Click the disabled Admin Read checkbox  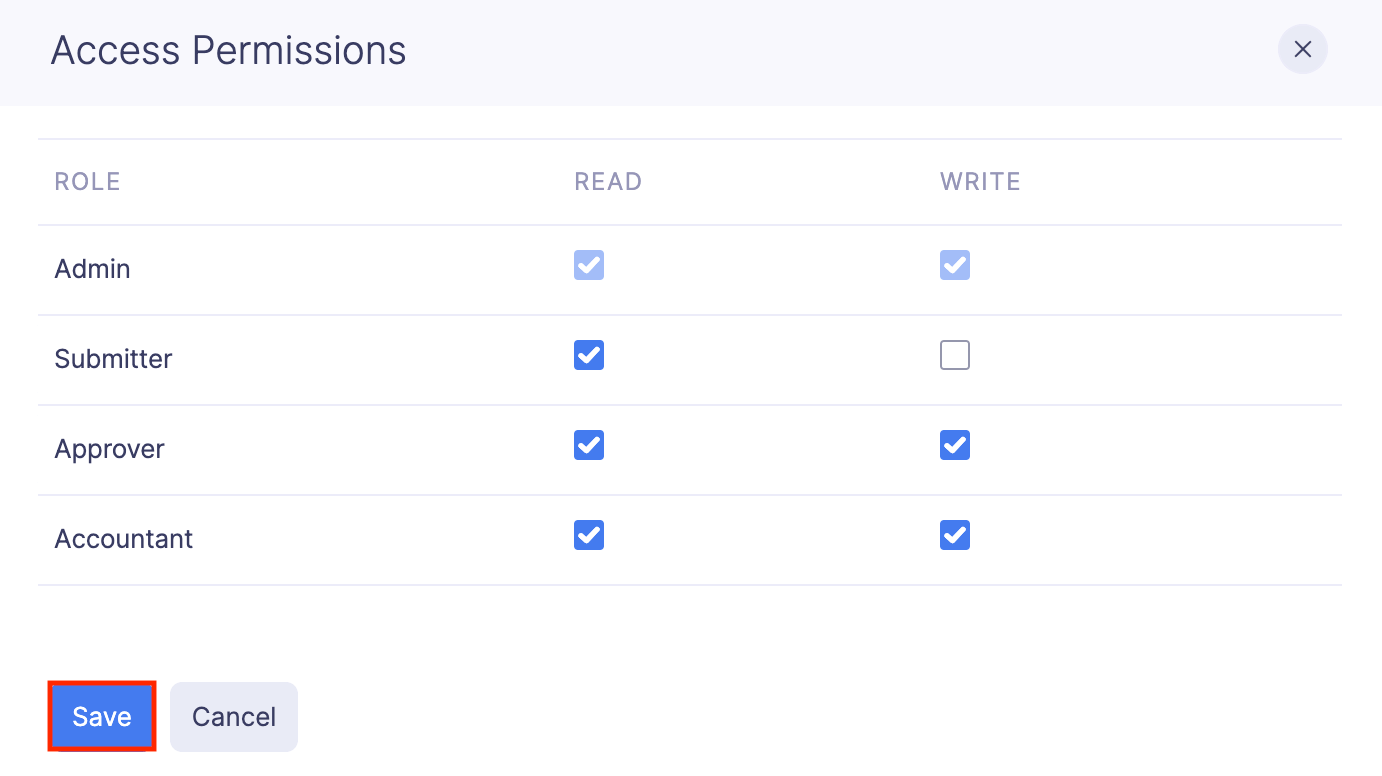pyautogui.click(x=589, y=265)
